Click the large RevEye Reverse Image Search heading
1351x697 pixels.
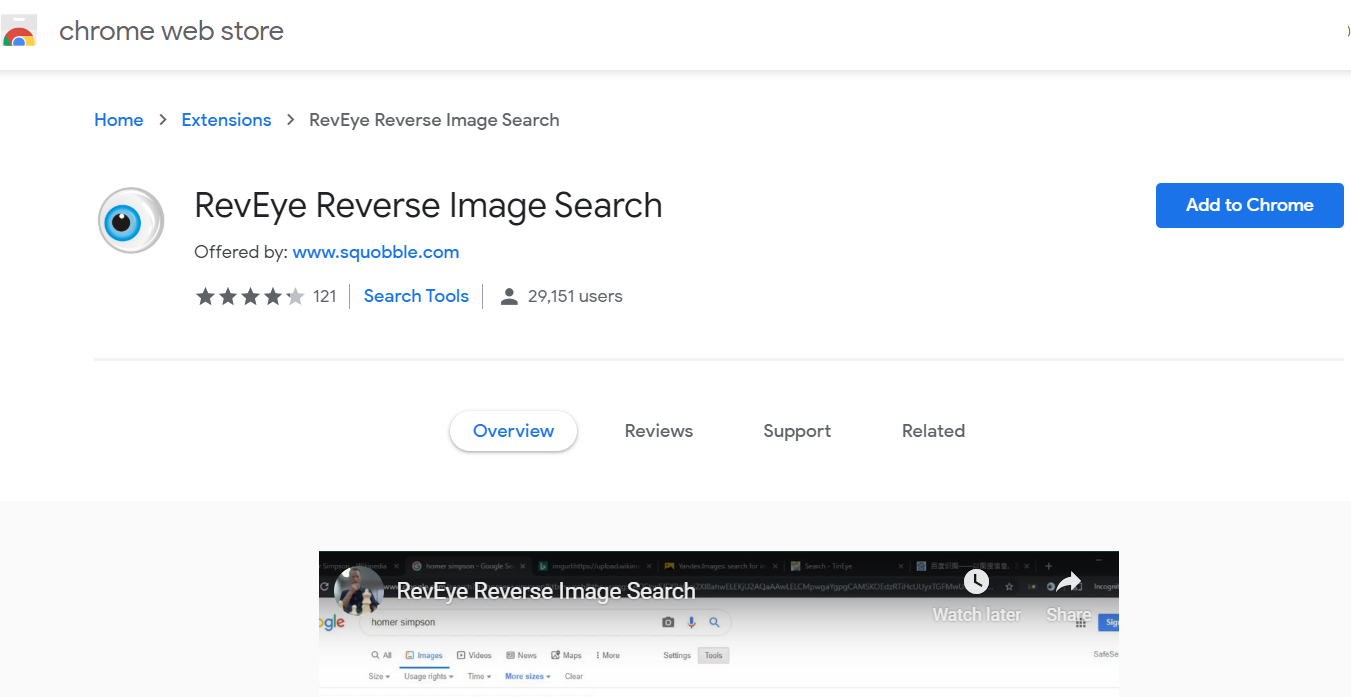[428, 205]
